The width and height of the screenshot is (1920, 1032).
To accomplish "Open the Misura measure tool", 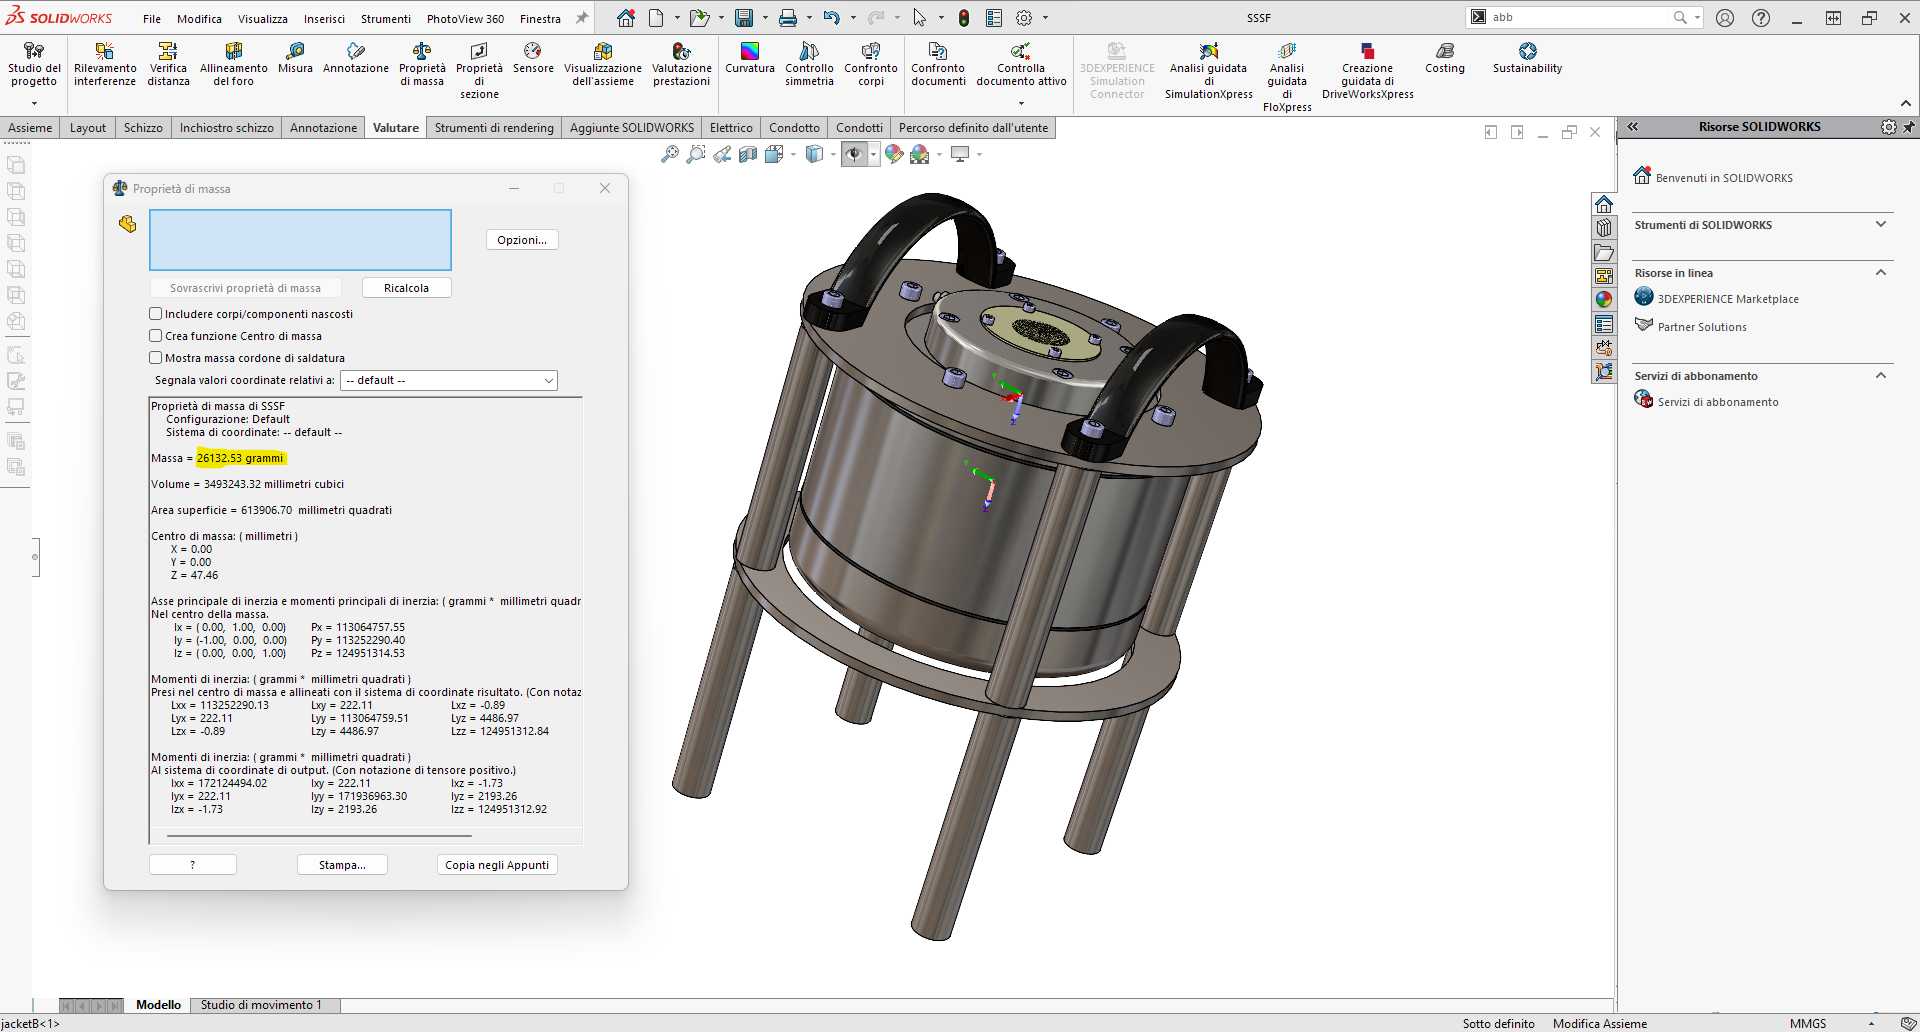I will coord(295,58).
